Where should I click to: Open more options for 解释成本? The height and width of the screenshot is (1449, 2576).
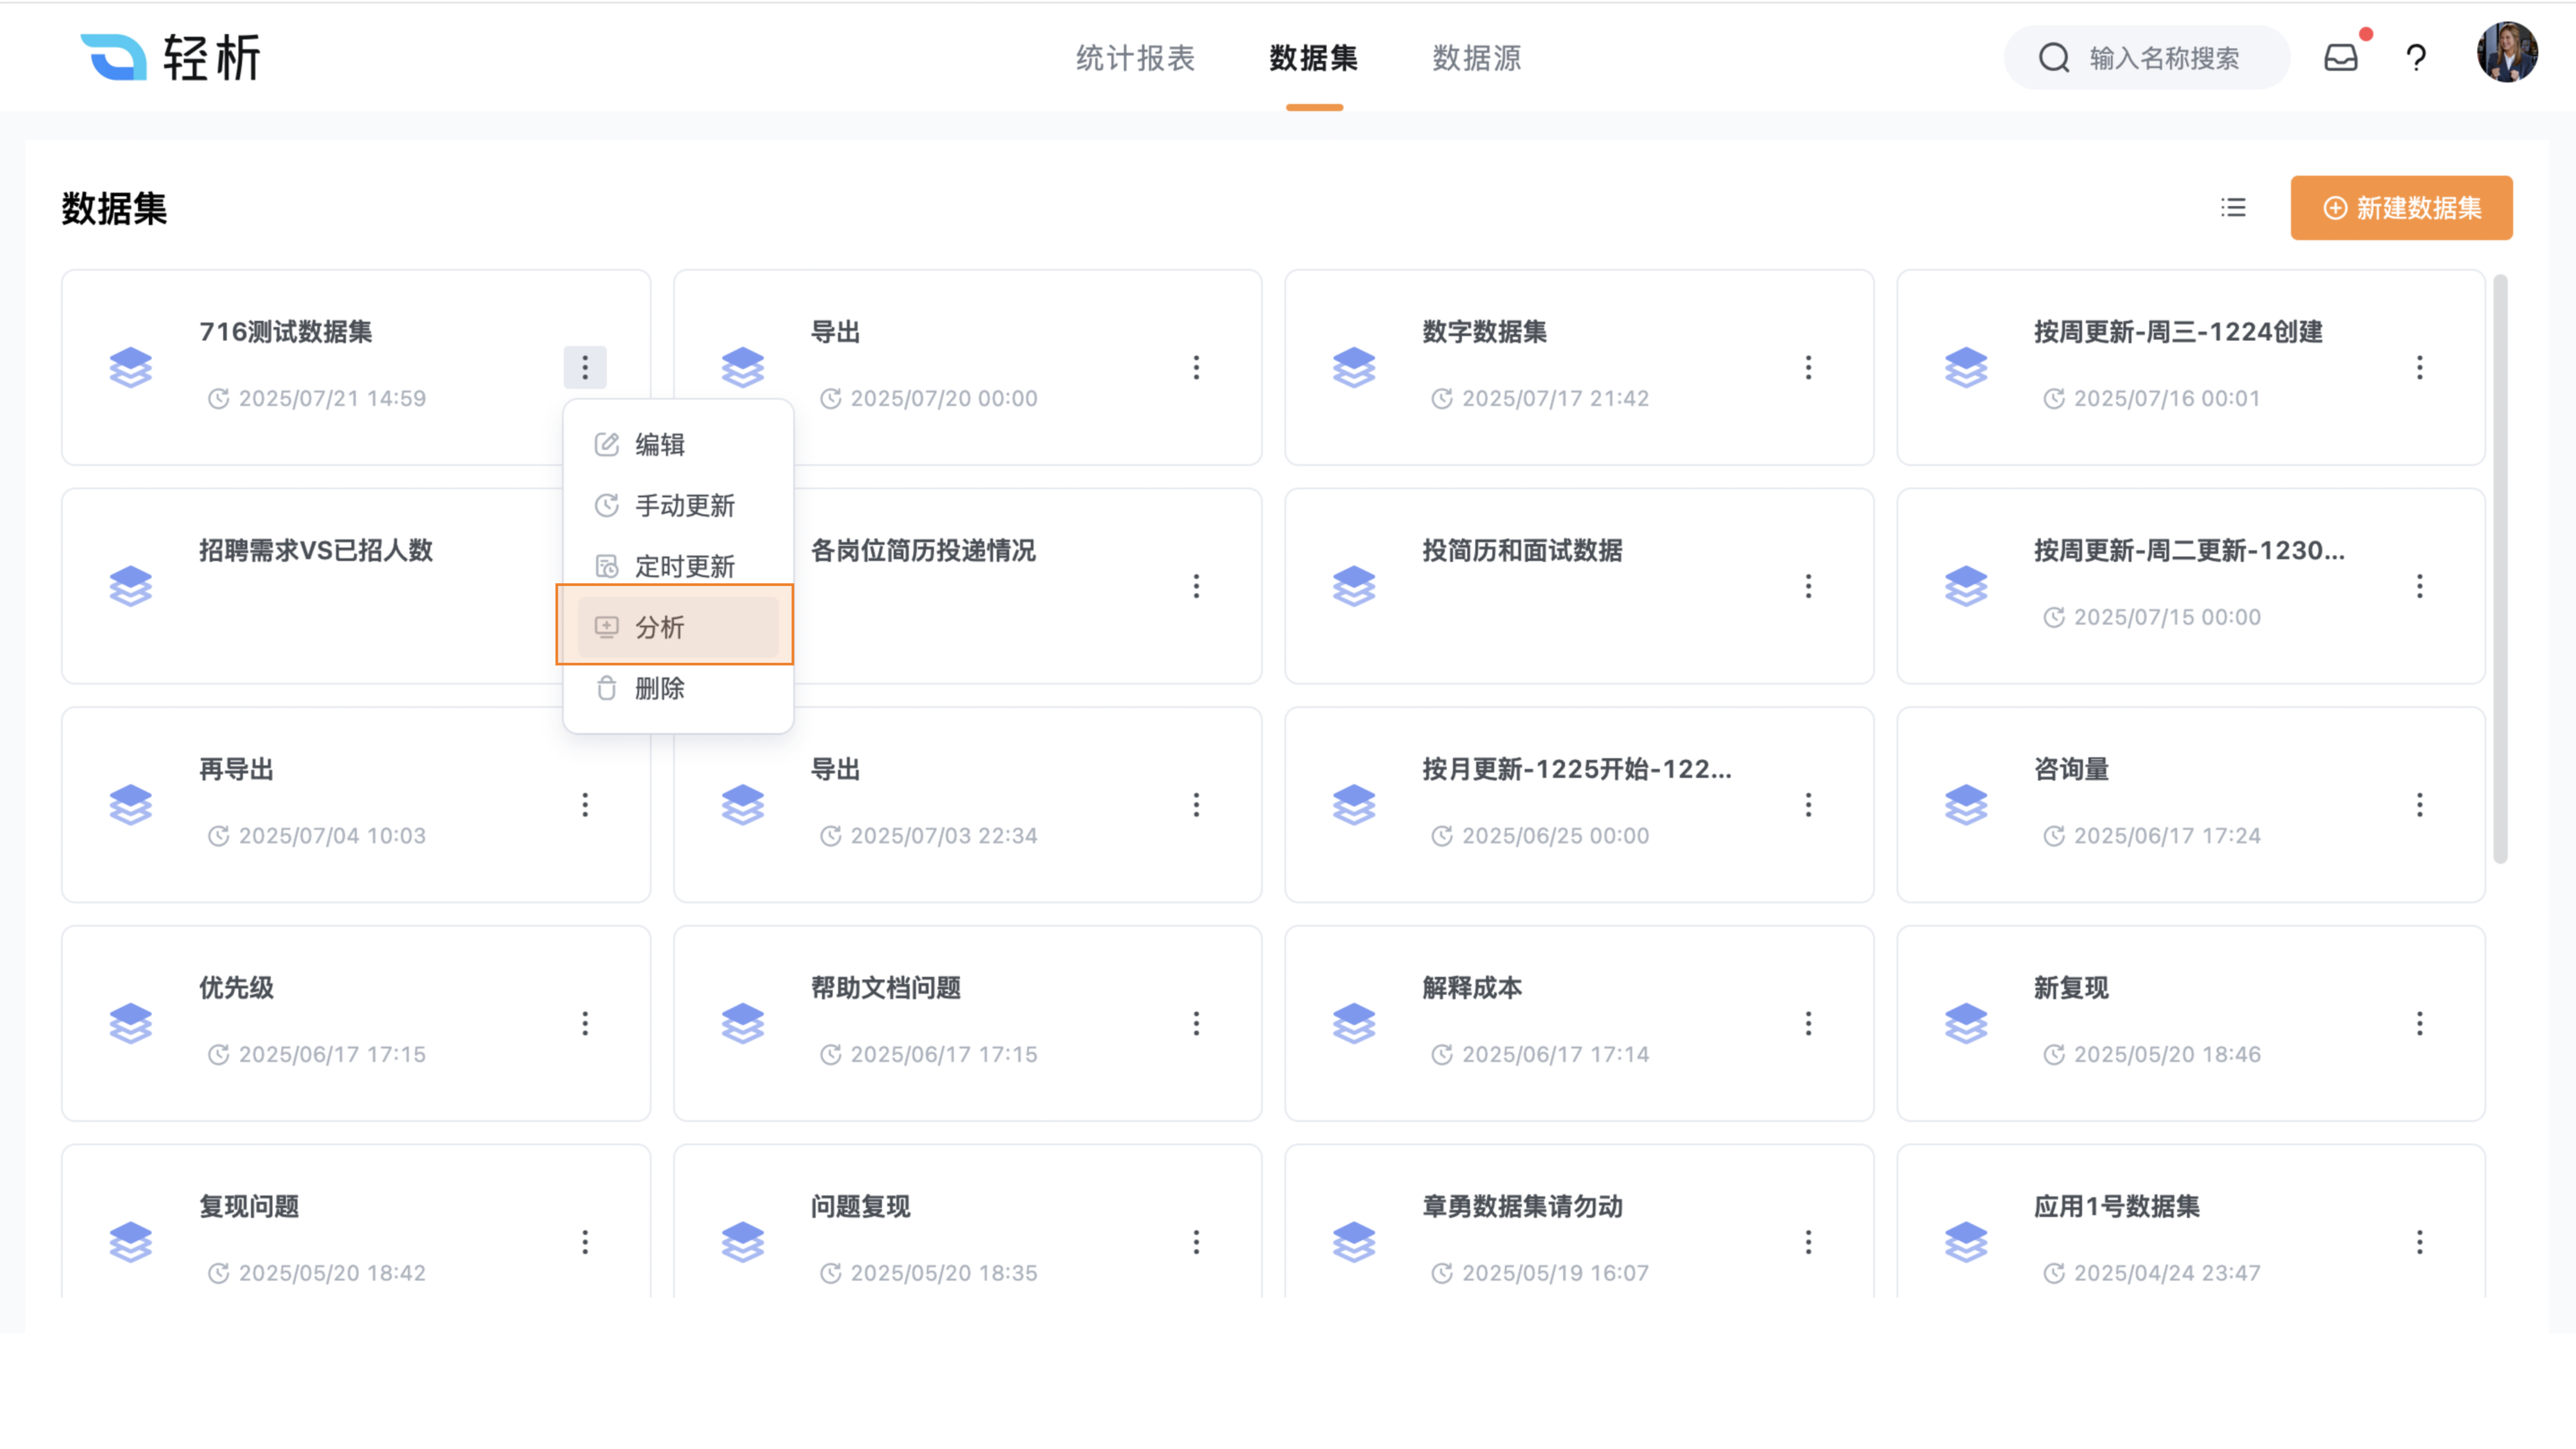pyautogui.click(x=1808, y=1023)
